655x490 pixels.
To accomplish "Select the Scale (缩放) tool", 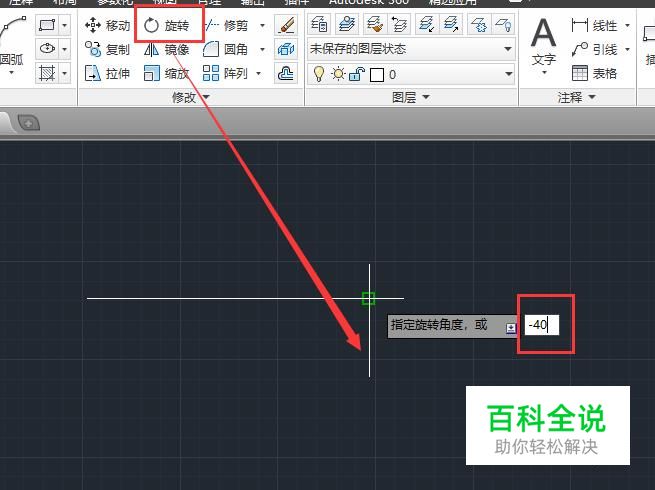I will (x=167, y=74).
